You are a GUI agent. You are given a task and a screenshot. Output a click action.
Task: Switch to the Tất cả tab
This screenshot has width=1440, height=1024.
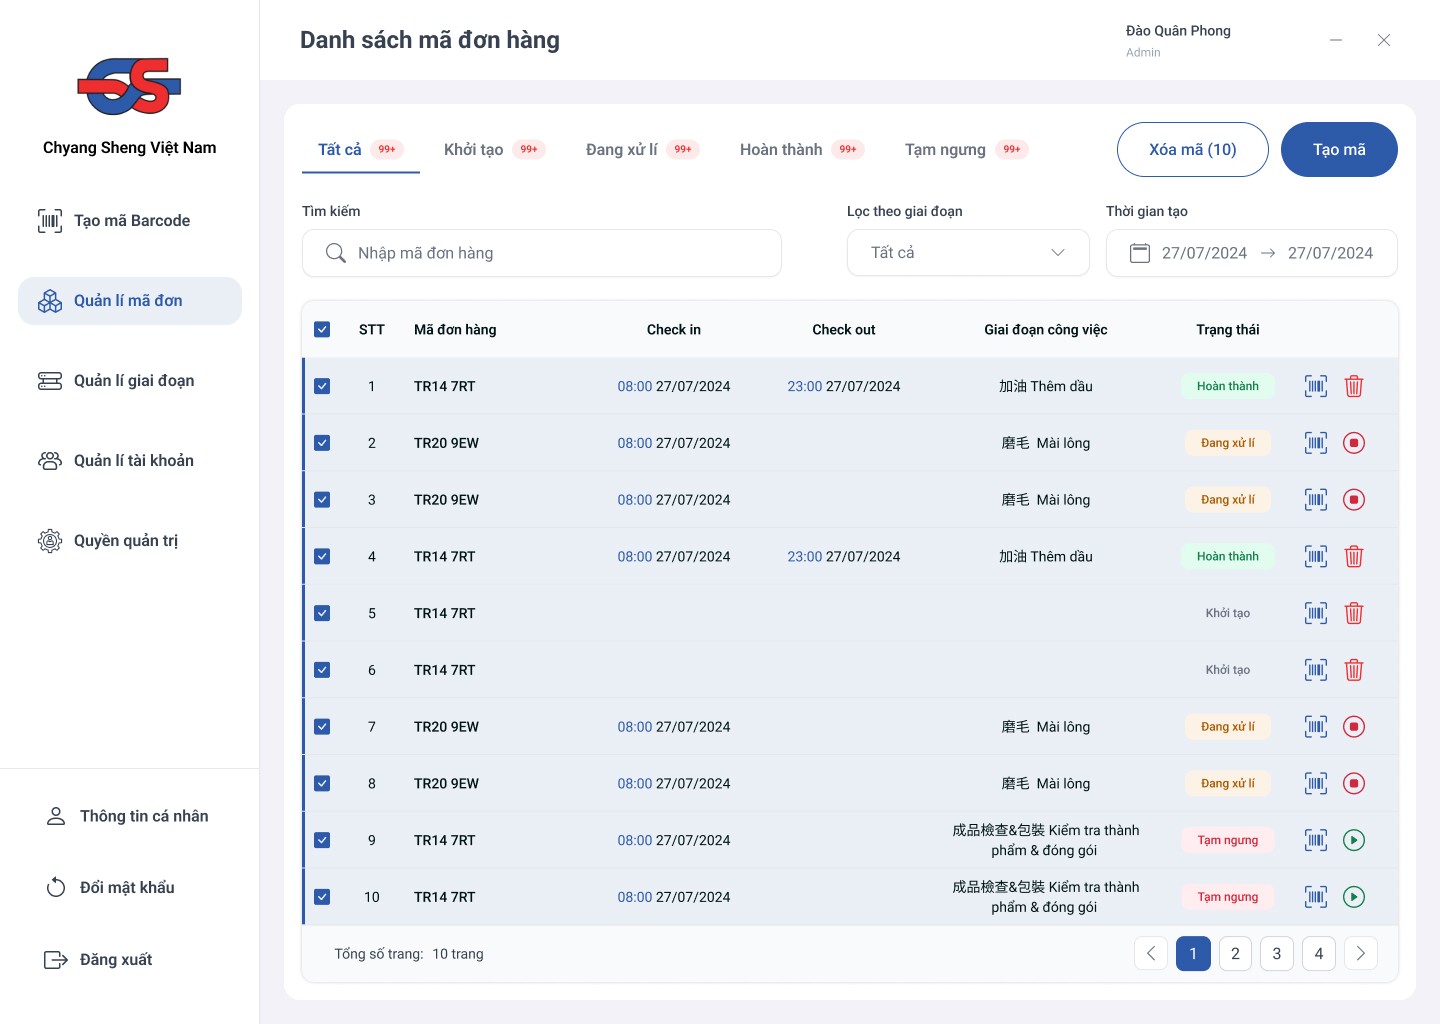[x=360, y=149]
